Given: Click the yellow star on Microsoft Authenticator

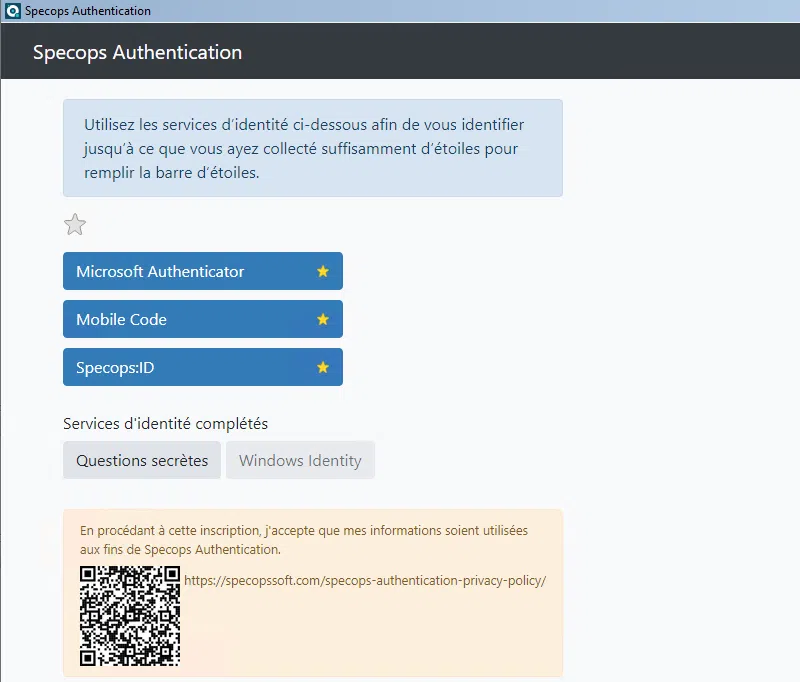Looking at the screenshot, I should pos(323,271).
